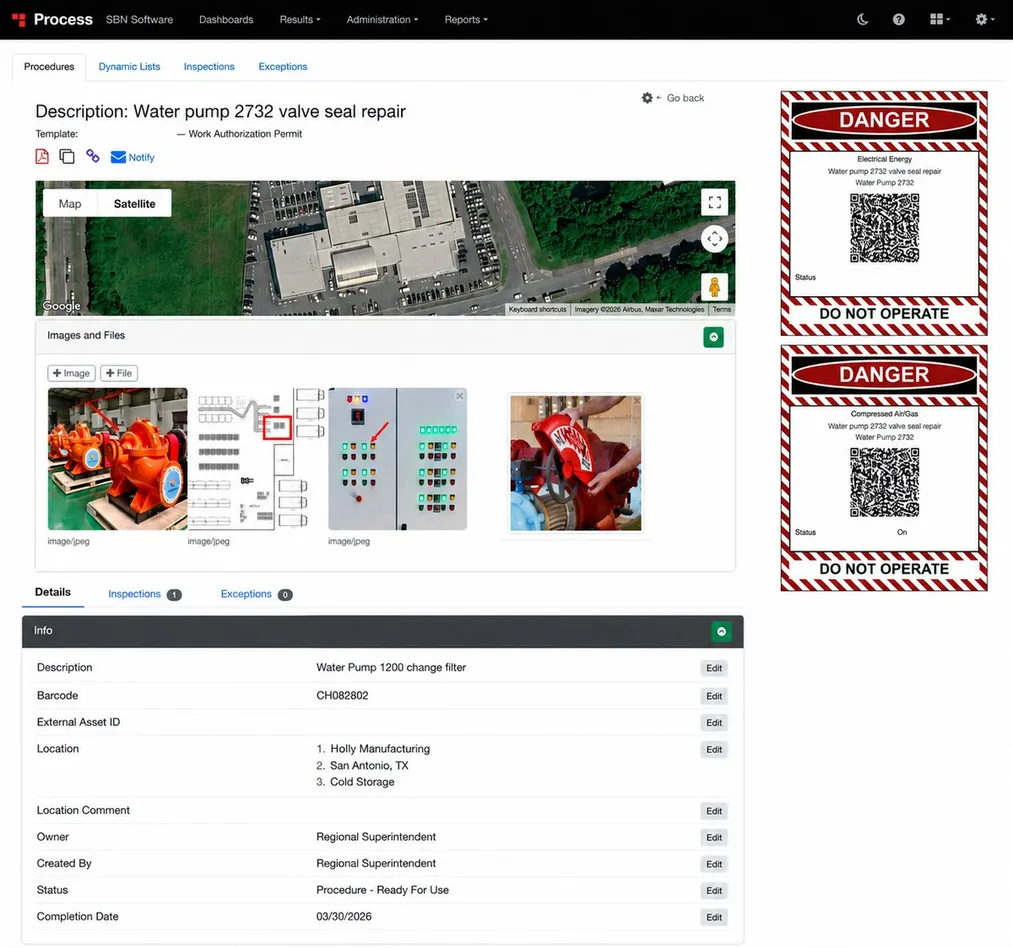Screen dimensions: 1013x948
Task: Collapse the Images and Files panel
Action: pos(713,337)
